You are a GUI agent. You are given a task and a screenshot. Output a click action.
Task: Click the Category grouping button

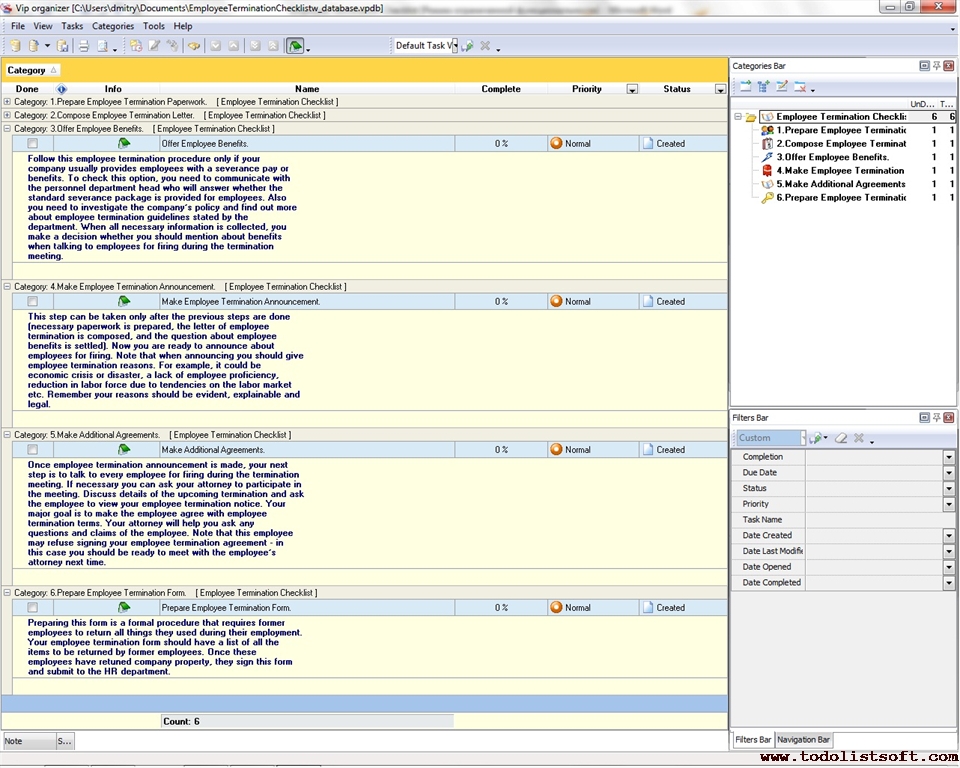(x=32, y=70)
